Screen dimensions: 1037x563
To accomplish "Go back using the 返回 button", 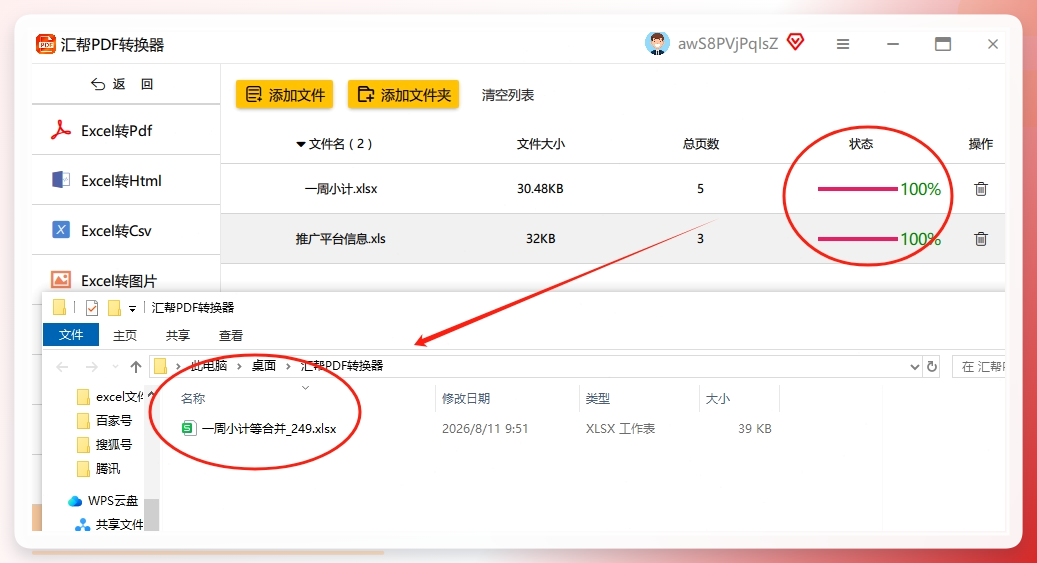I will coord(122,84).
